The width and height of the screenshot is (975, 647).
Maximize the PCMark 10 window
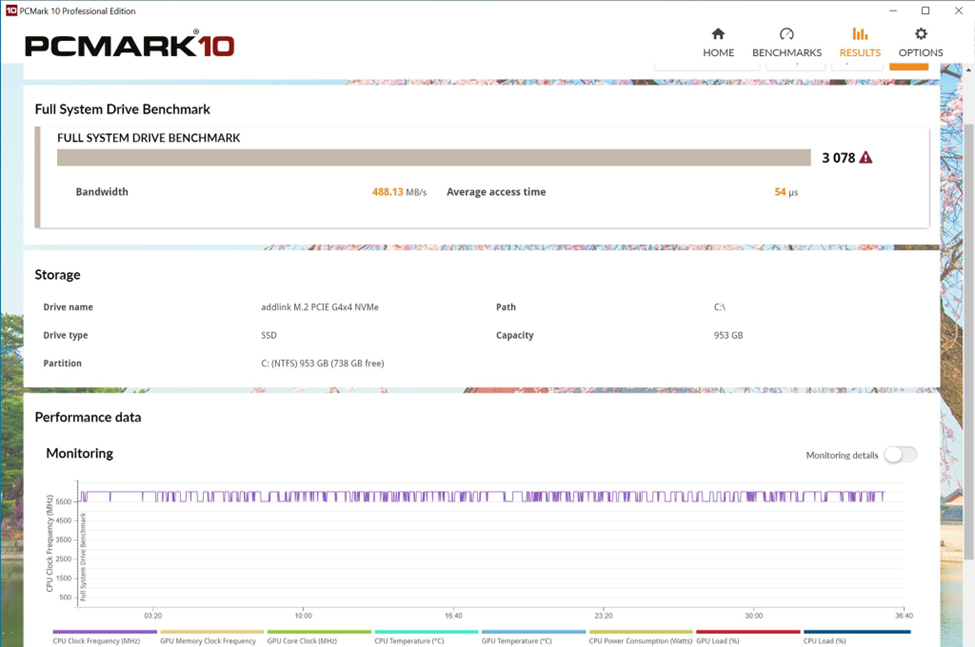click(925, 11)
